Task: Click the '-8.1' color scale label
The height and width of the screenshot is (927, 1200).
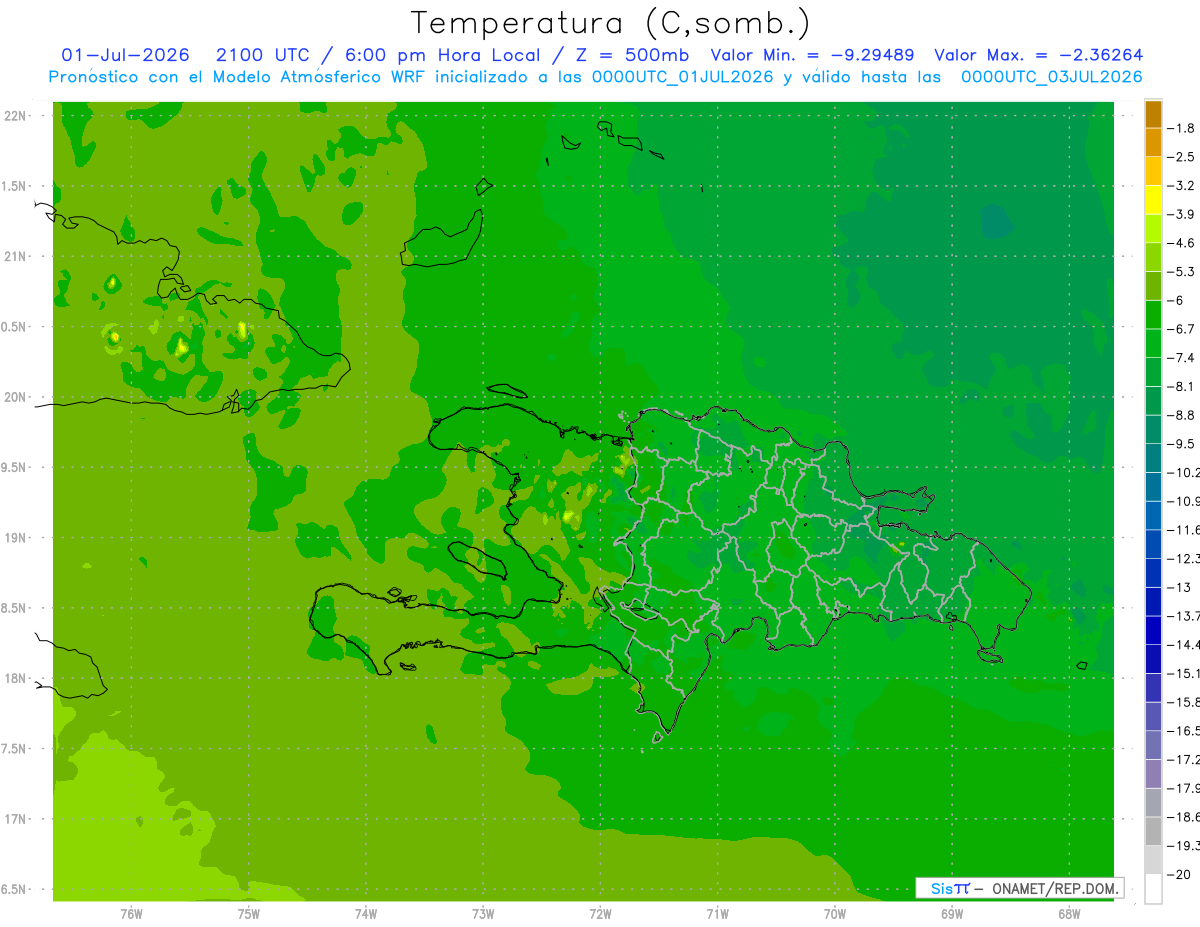Action: [1181, 386]
